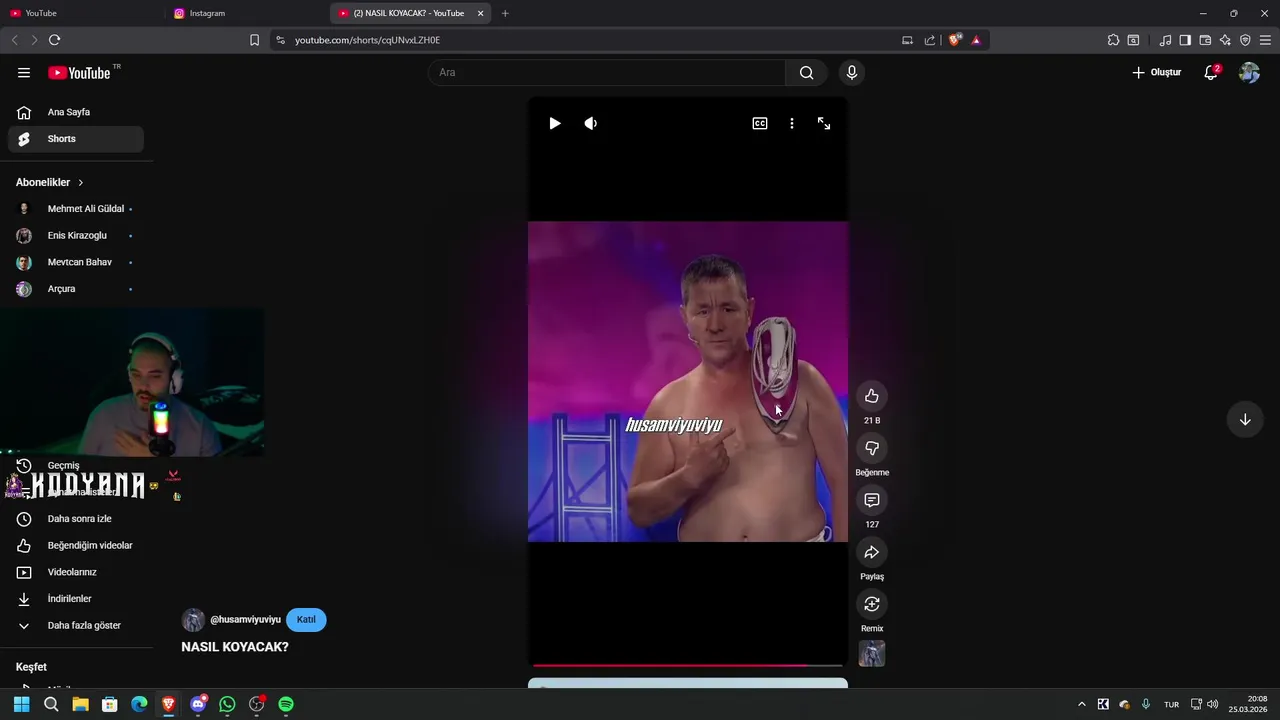1280x720 pixels.
Task: Open the browser main menu
Action: [x=1265, y=40]
